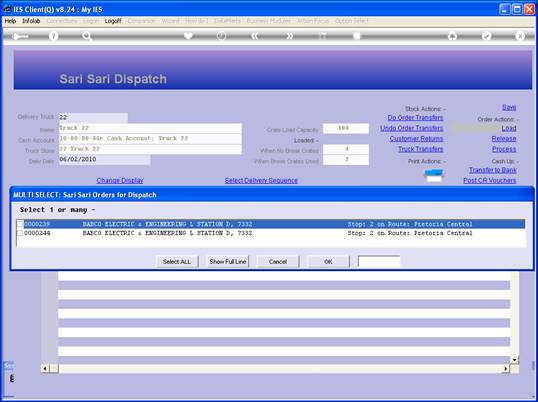Click the Do Order Transfers link
Image resolution: width=538 pixels, height=402 pixels.
coord(415,118)
